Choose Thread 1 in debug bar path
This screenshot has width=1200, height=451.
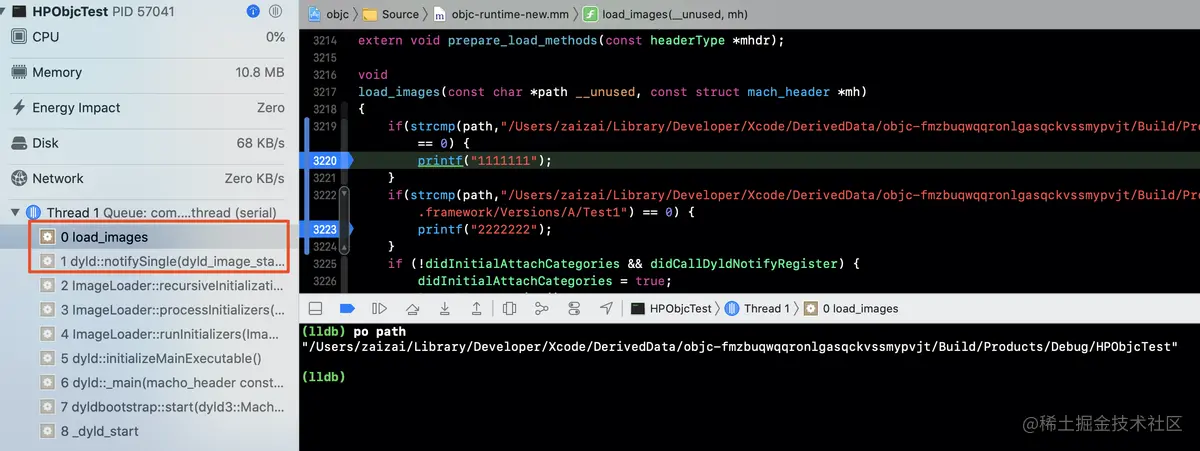[x=757, y=308]
